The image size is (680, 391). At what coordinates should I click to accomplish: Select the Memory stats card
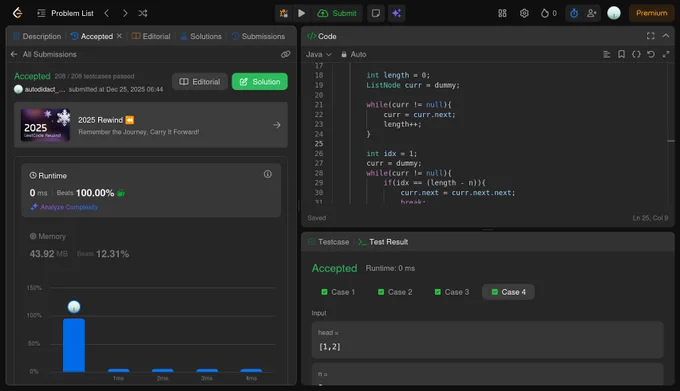[x=150, y=246]
